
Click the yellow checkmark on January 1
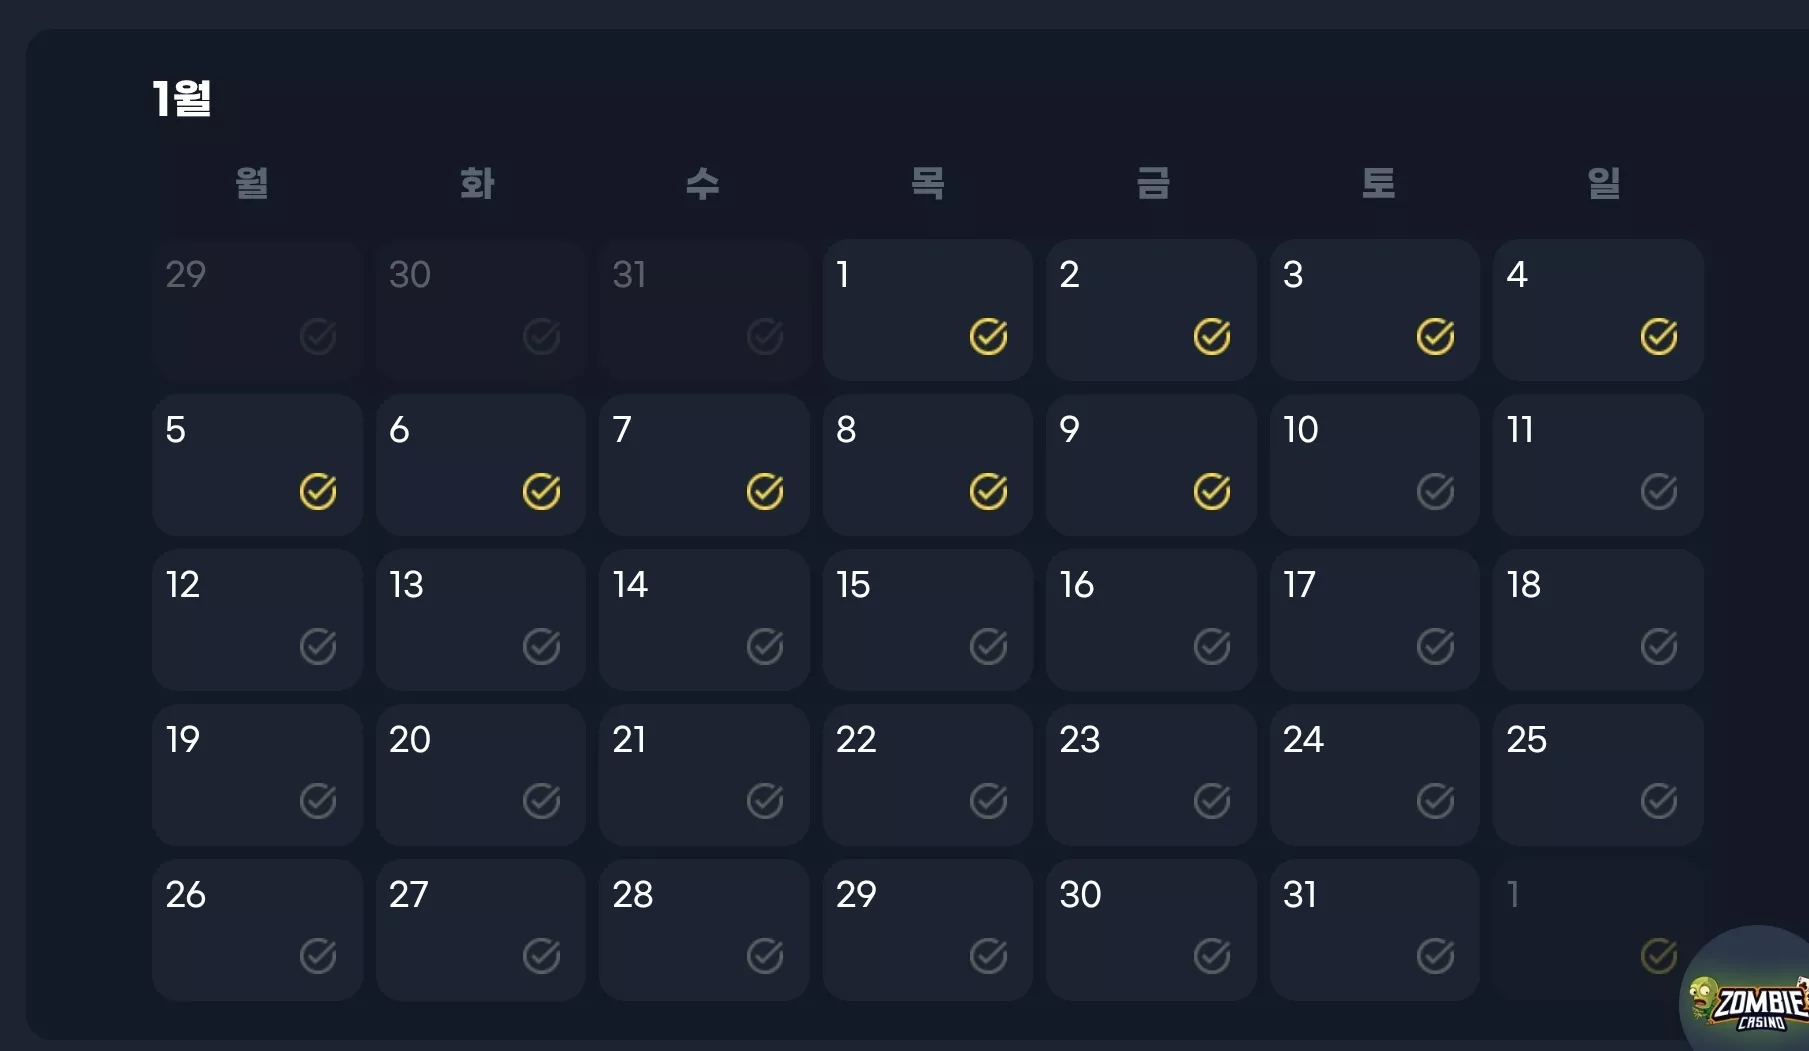(x=988, y=337)
